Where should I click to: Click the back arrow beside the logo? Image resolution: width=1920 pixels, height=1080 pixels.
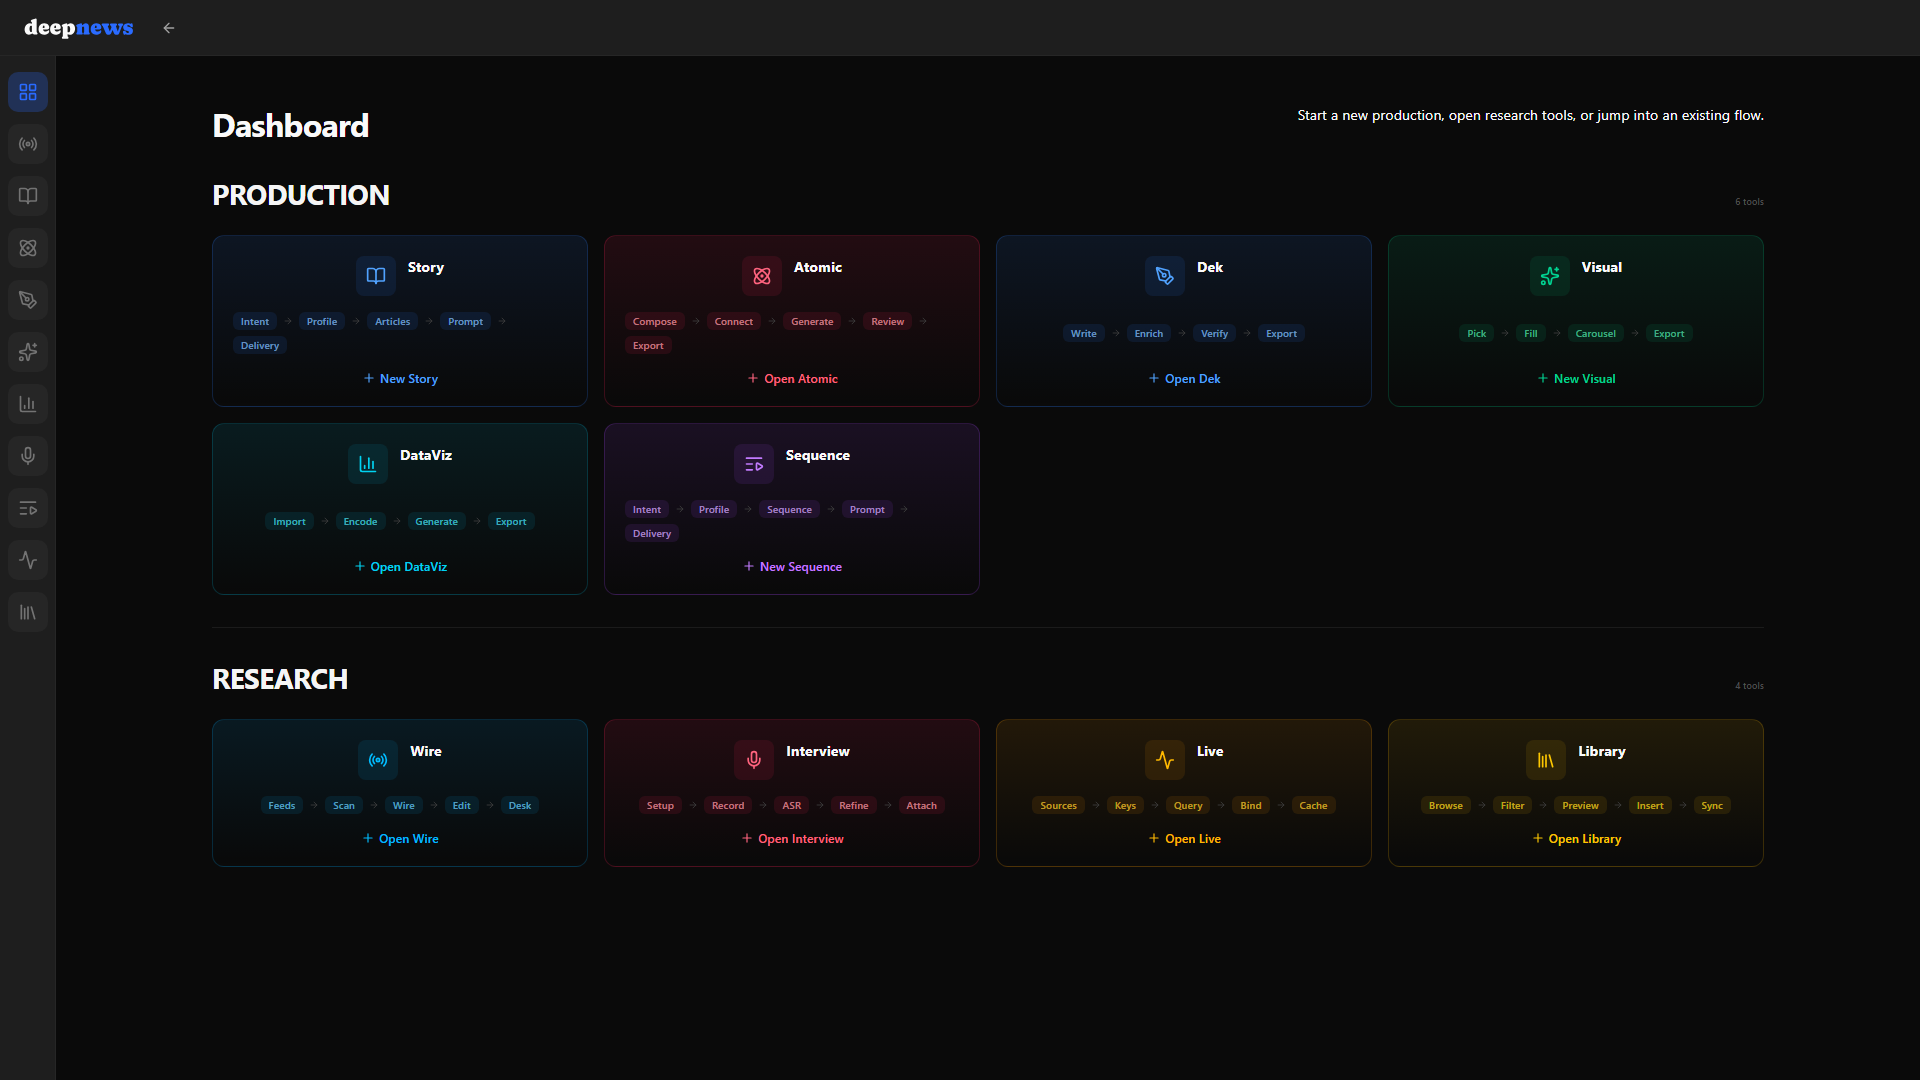(169, 28)
